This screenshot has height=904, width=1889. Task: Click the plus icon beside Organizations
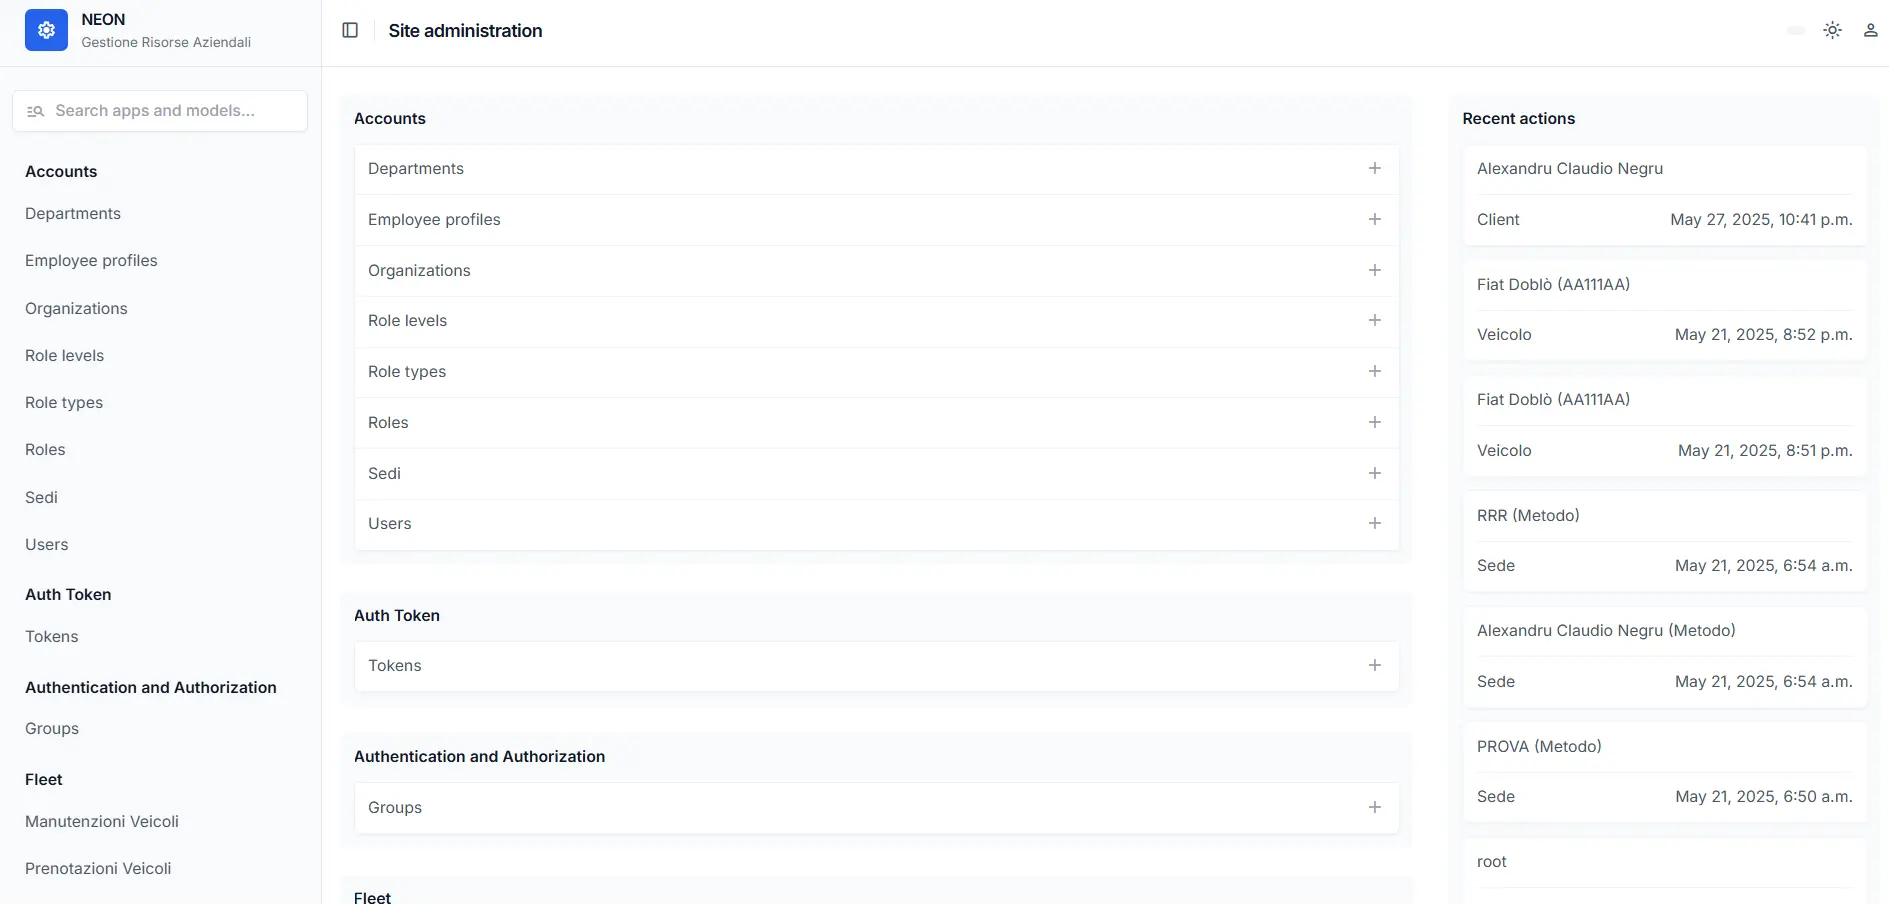[x=1375, y=270]
